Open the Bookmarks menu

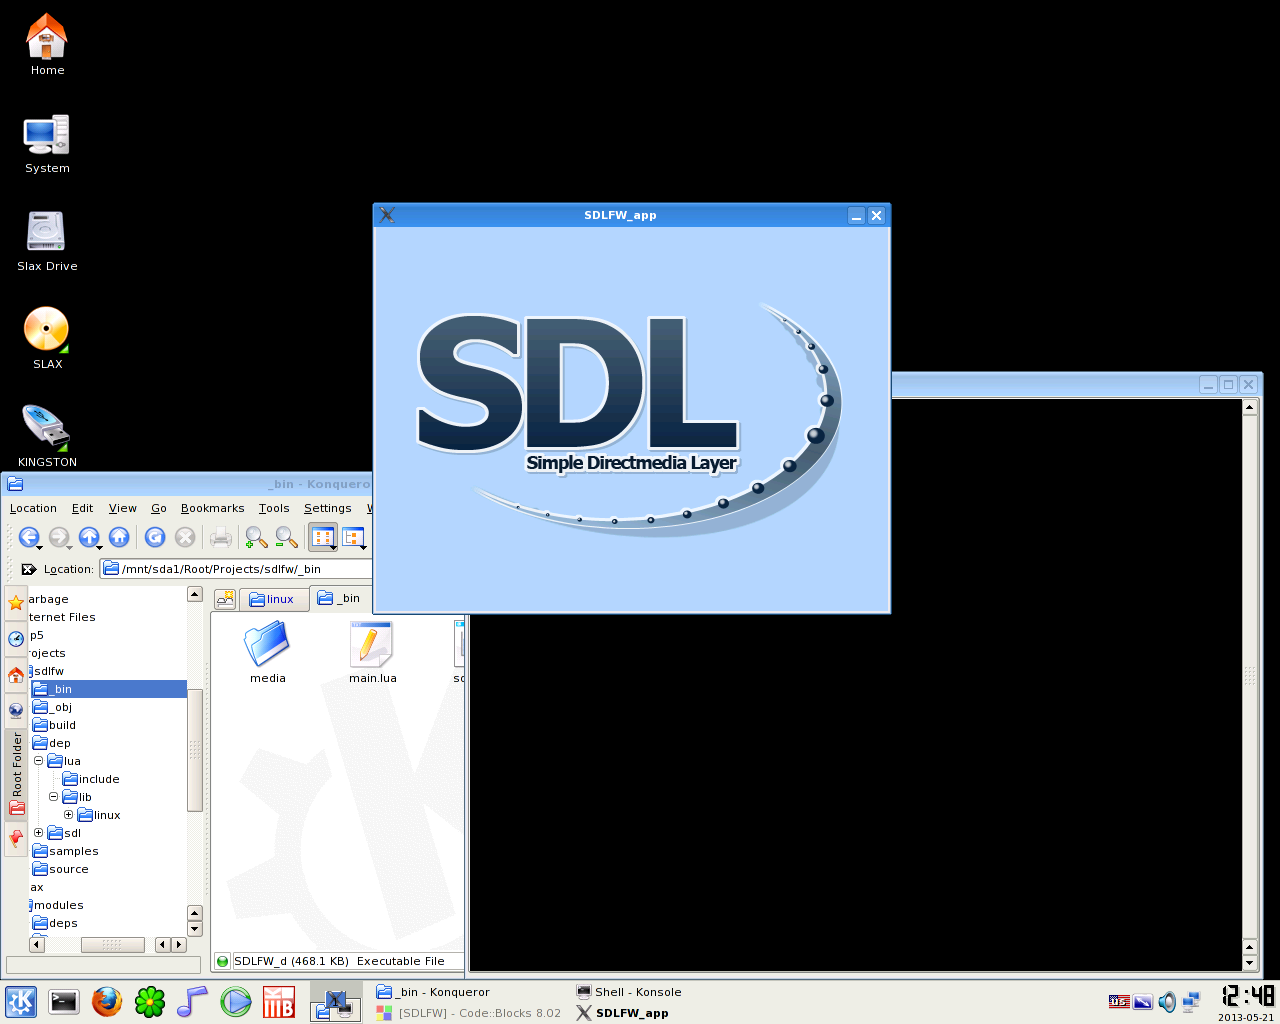click(x=212, y=508)
